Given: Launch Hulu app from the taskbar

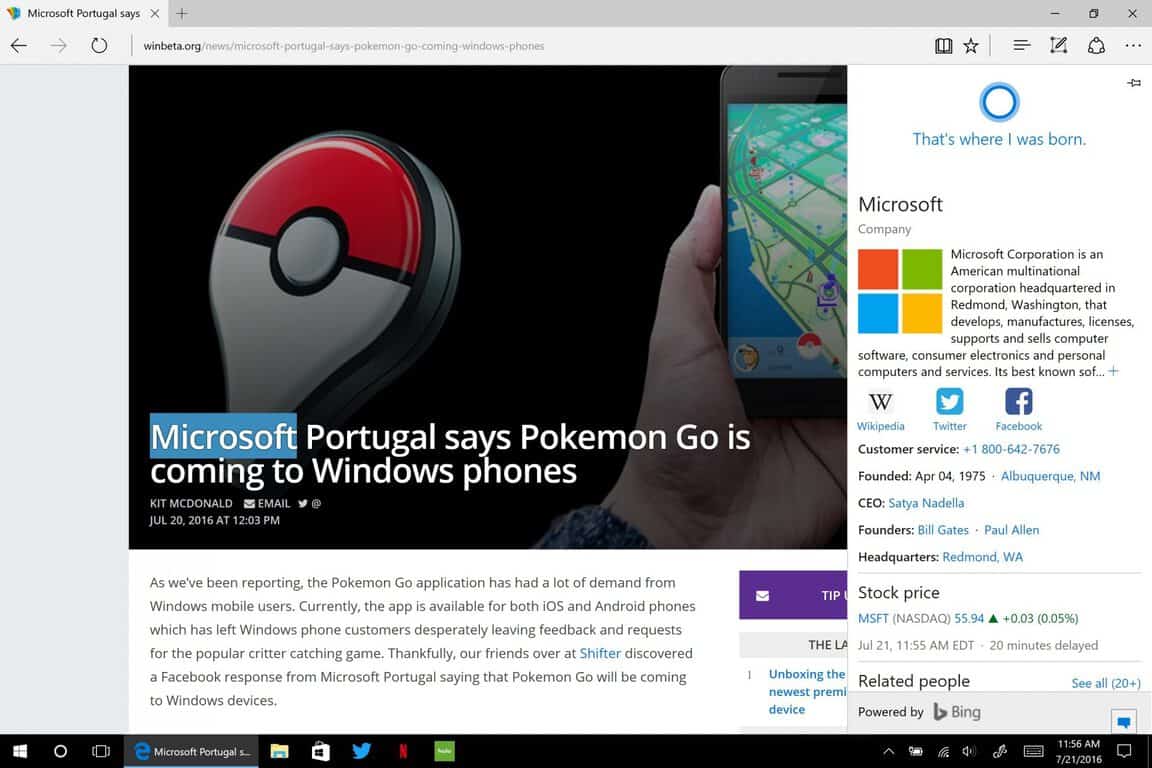Looking at the screenshot, I should [x=444, y=751].
